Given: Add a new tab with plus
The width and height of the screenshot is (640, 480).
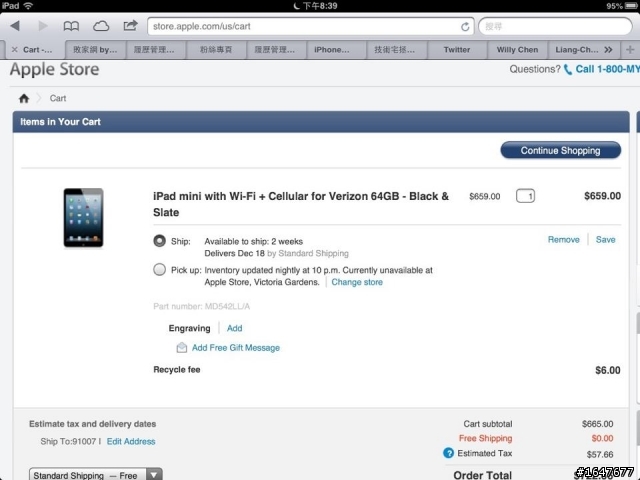Looking at the screenshot, I should point(630,50).
